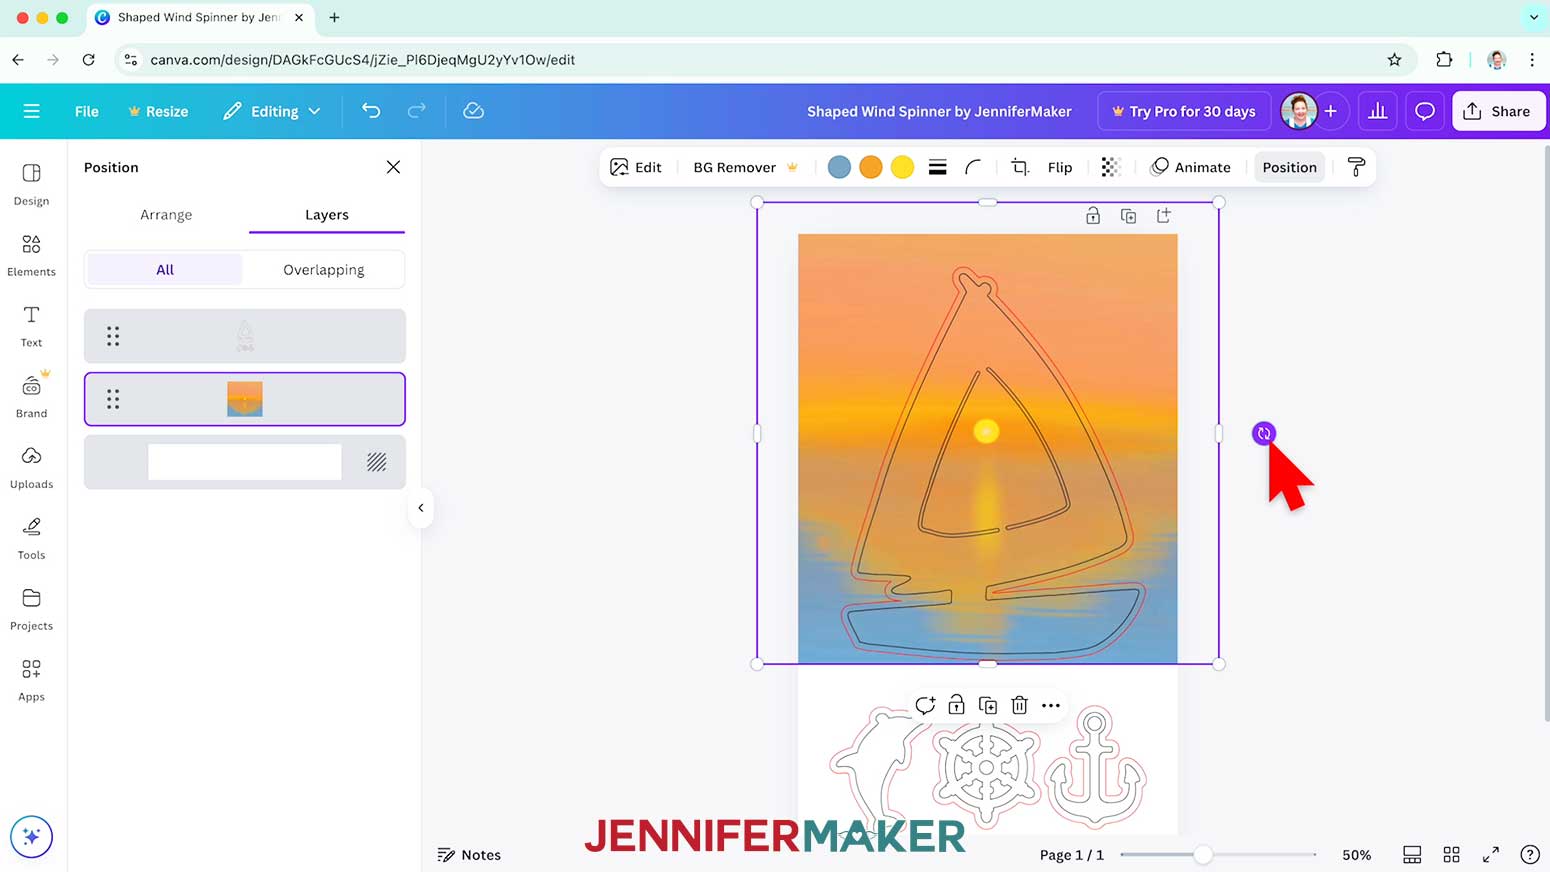Screen dimensions: 1550x872
Task: Open the transparency checkerboard icon
Action: [1110, 167]
